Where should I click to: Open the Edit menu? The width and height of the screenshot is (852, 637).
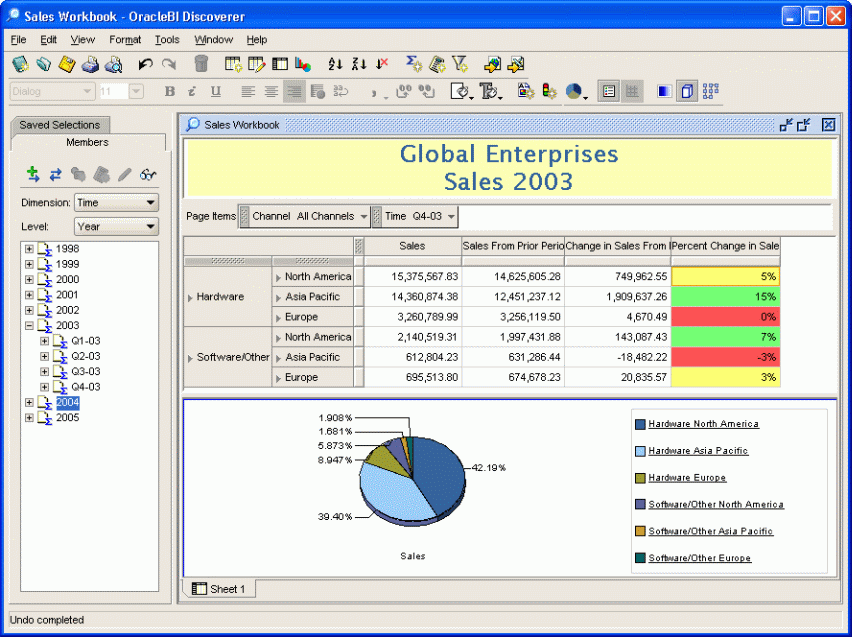pos(48,40)
